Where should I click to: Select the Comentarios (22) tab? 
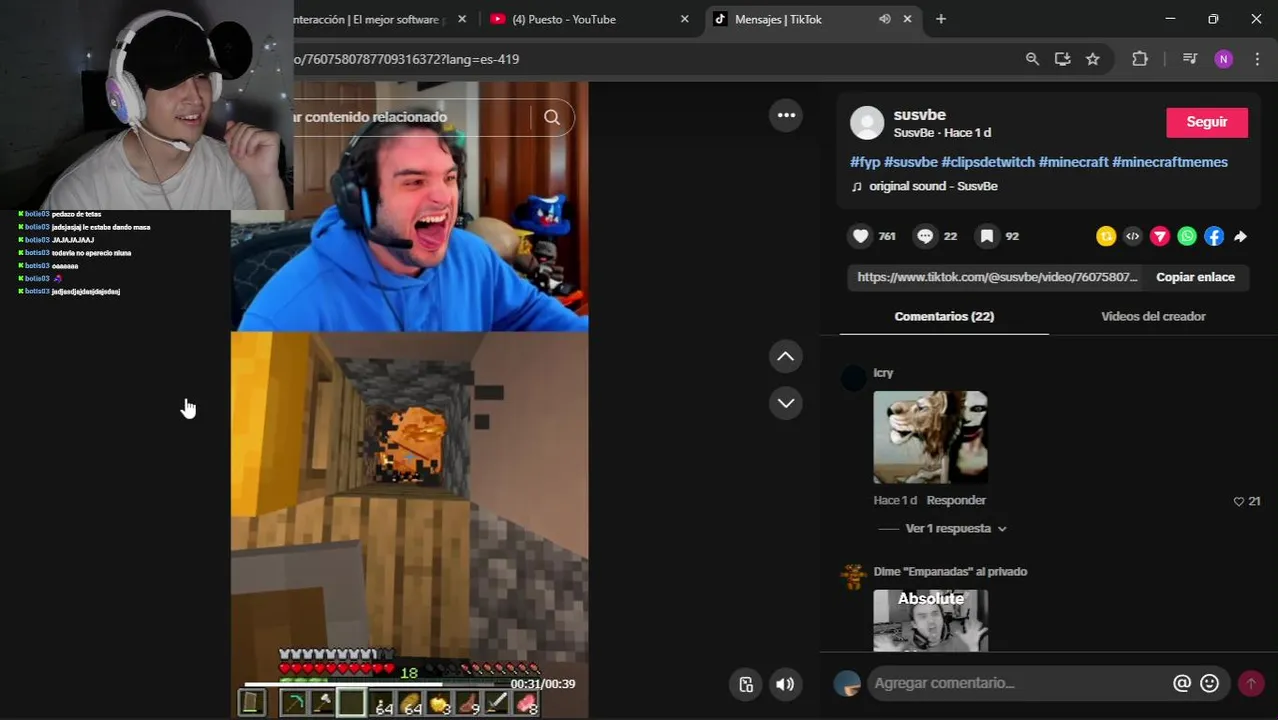944,316
